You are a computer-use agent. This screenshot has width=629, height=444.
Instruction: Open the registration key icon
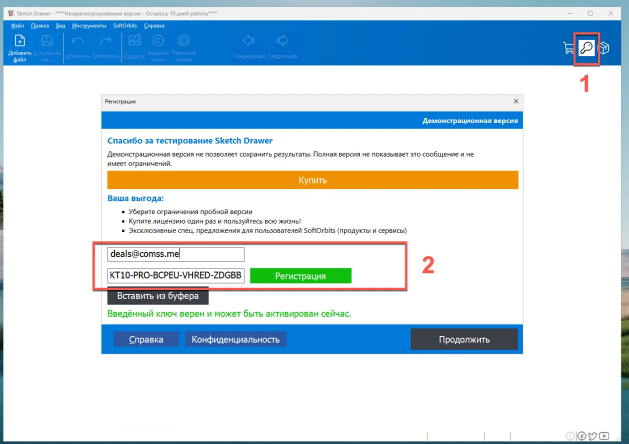click(x=586, y=48)
